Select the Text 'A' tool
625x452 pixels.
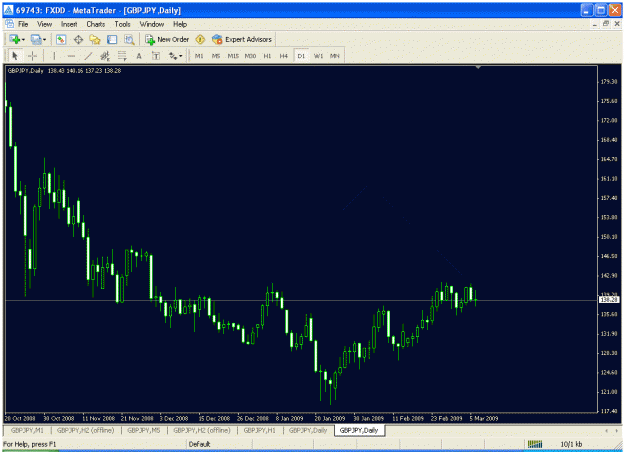click(139, 56)
